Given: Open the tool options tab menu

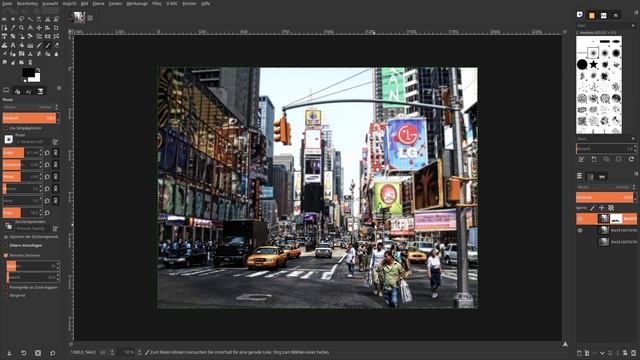Looking at the screenshot, I should (x=59, y=88).
